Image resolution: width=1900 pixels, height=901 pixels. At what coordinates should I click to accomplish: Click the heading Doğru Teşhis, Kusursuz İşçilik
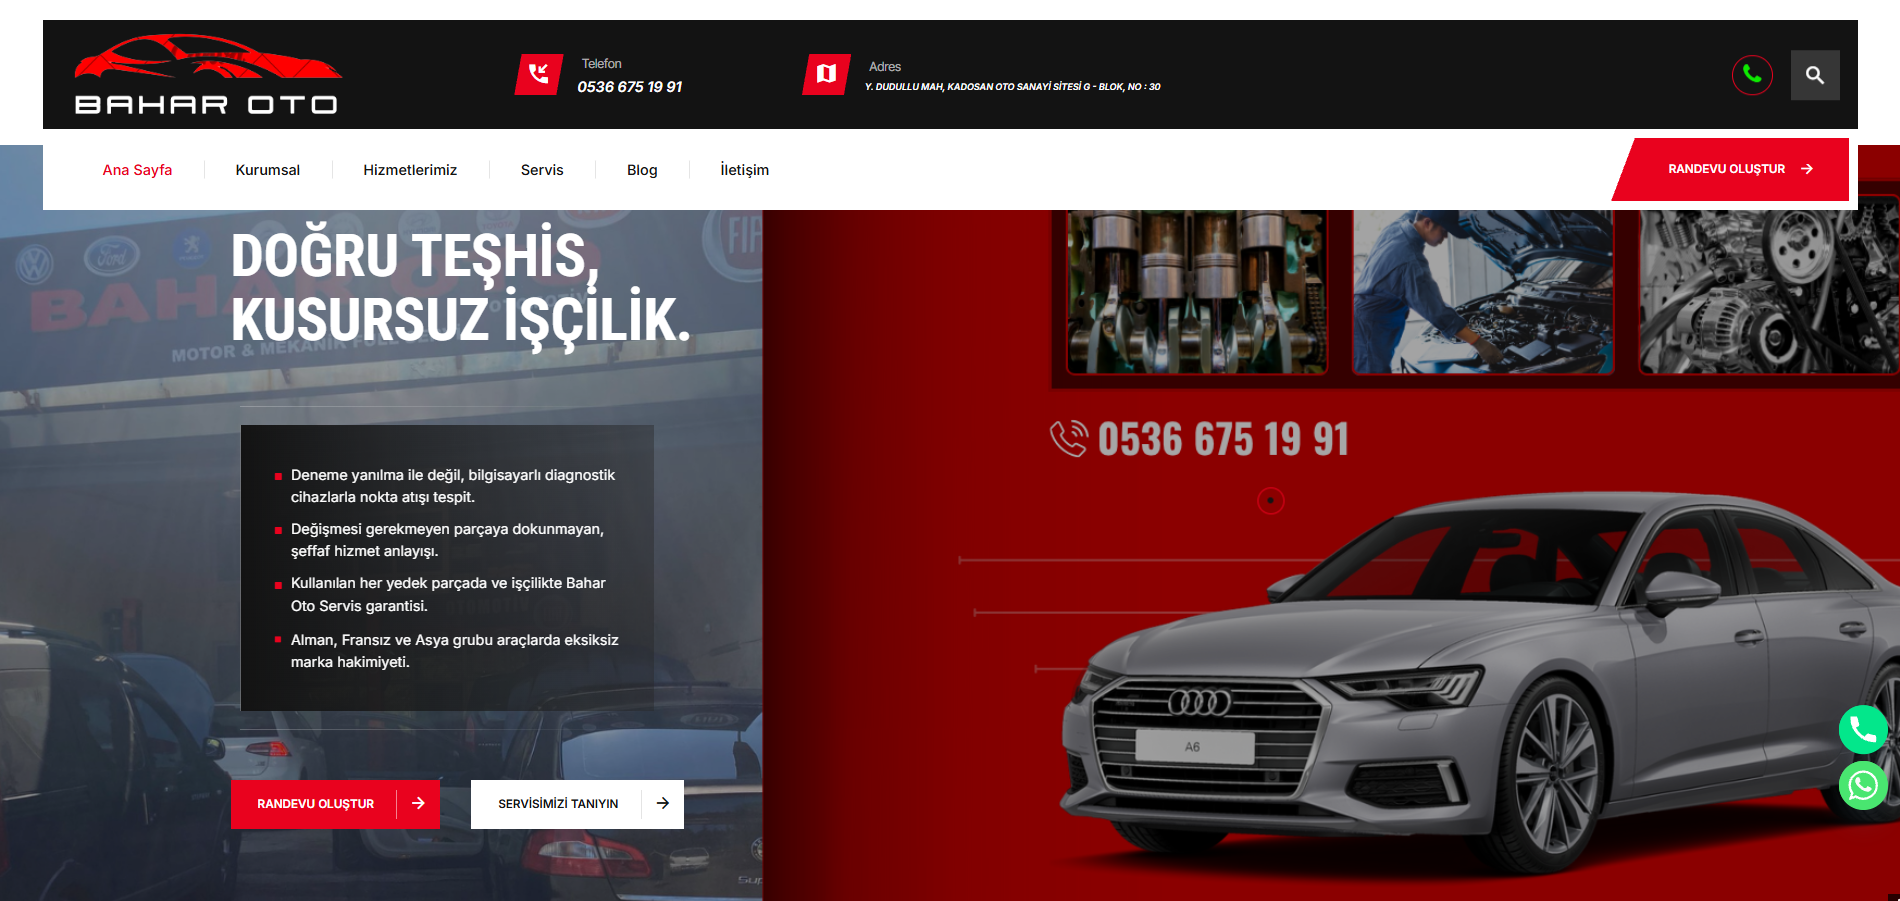click(x=460, y=288)
